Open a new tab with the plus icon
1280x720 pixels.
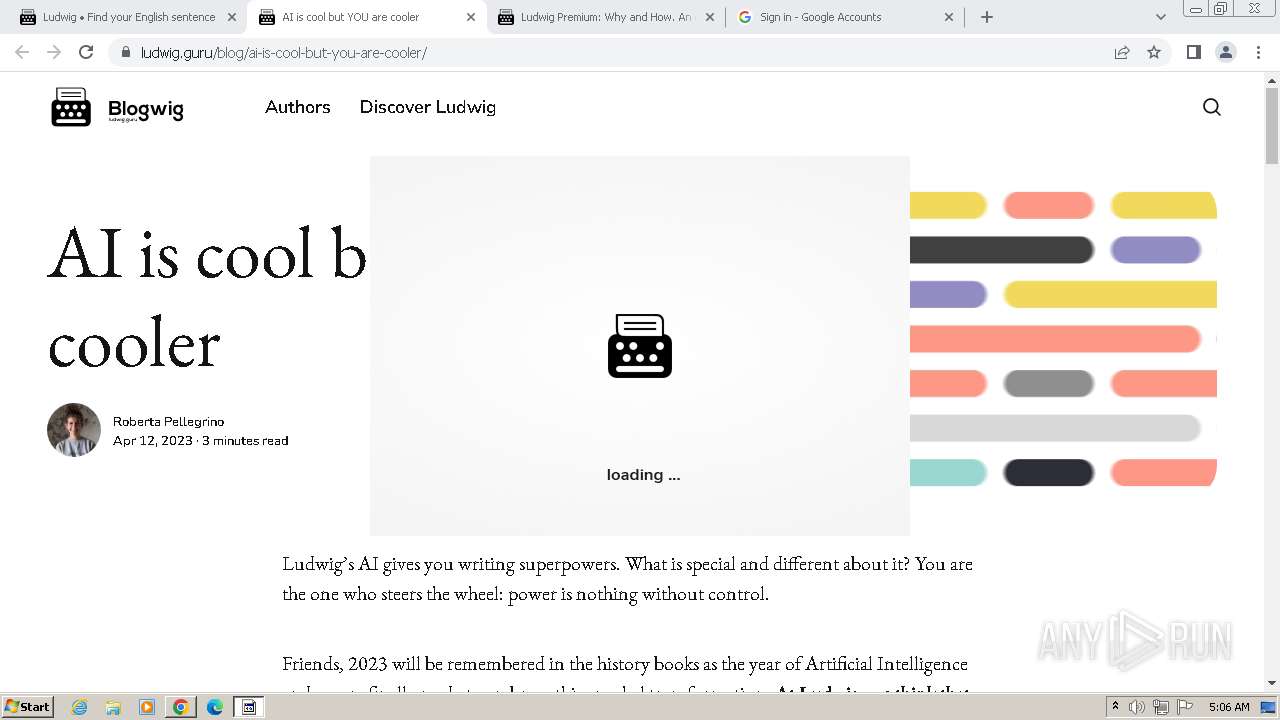click(987, 17)
